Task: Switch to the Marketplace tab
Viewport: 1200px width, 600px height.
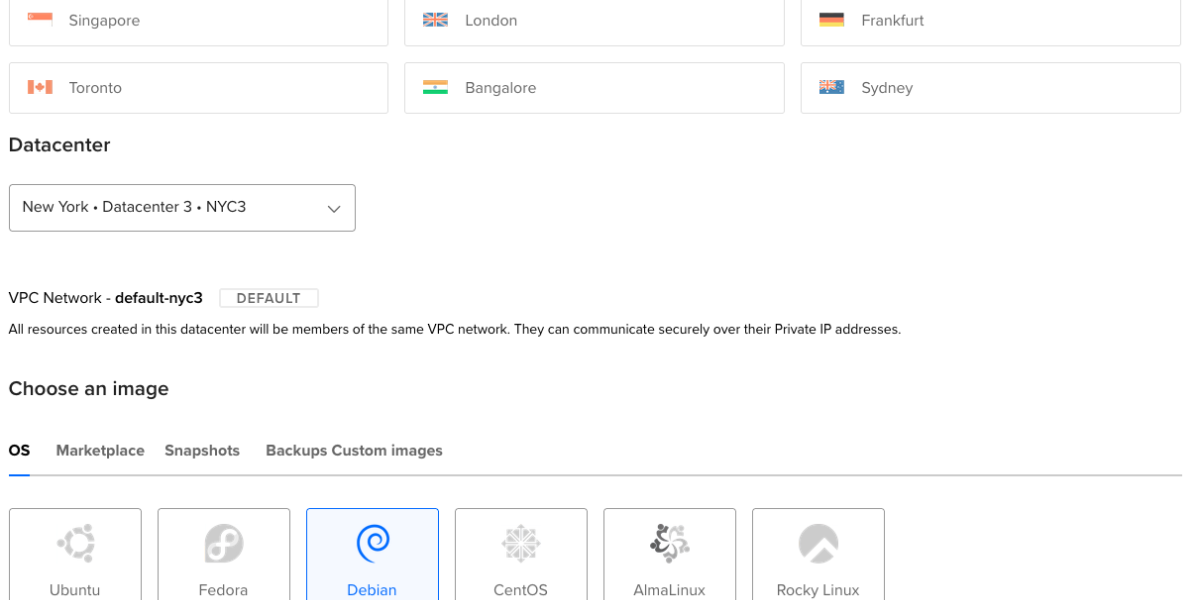Action: [100, 451]
